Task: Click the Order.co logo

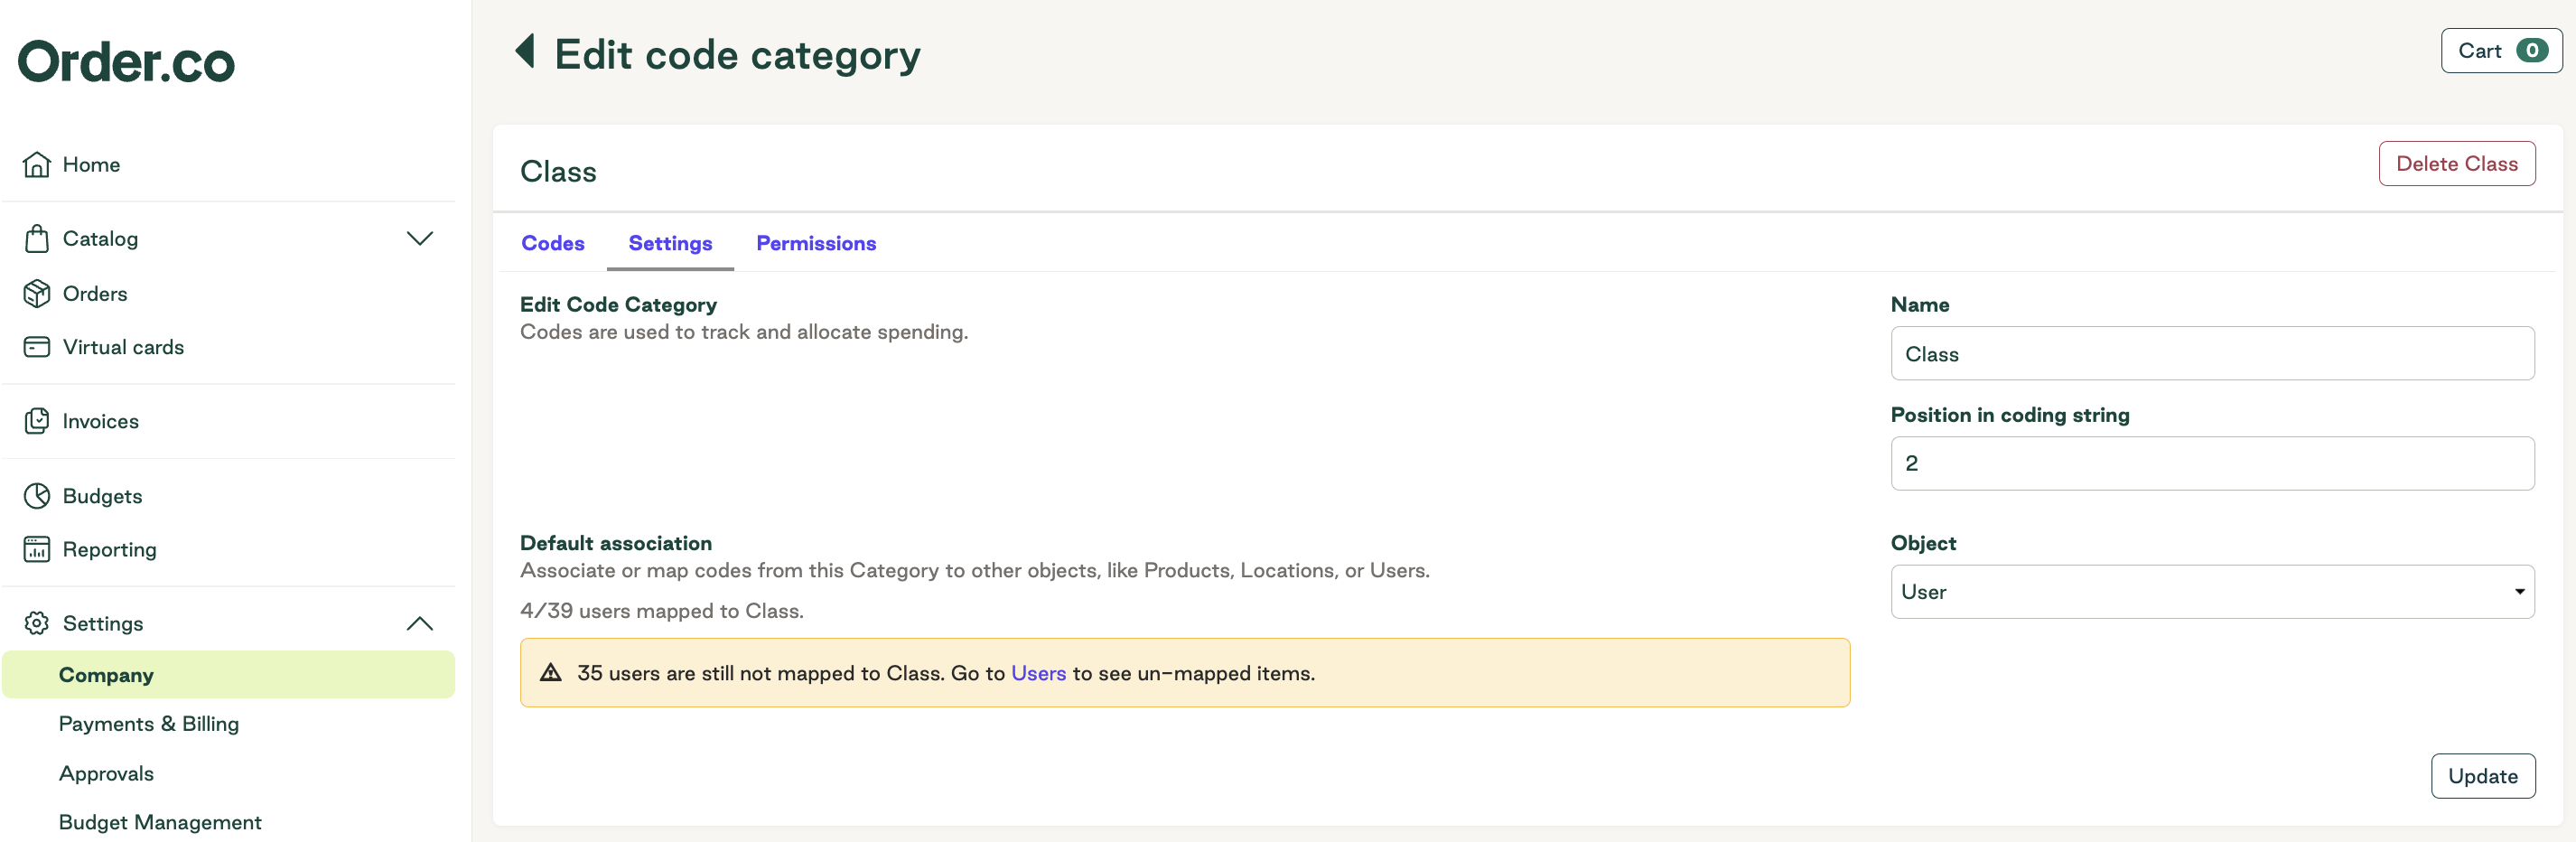Action: (126, 61)
